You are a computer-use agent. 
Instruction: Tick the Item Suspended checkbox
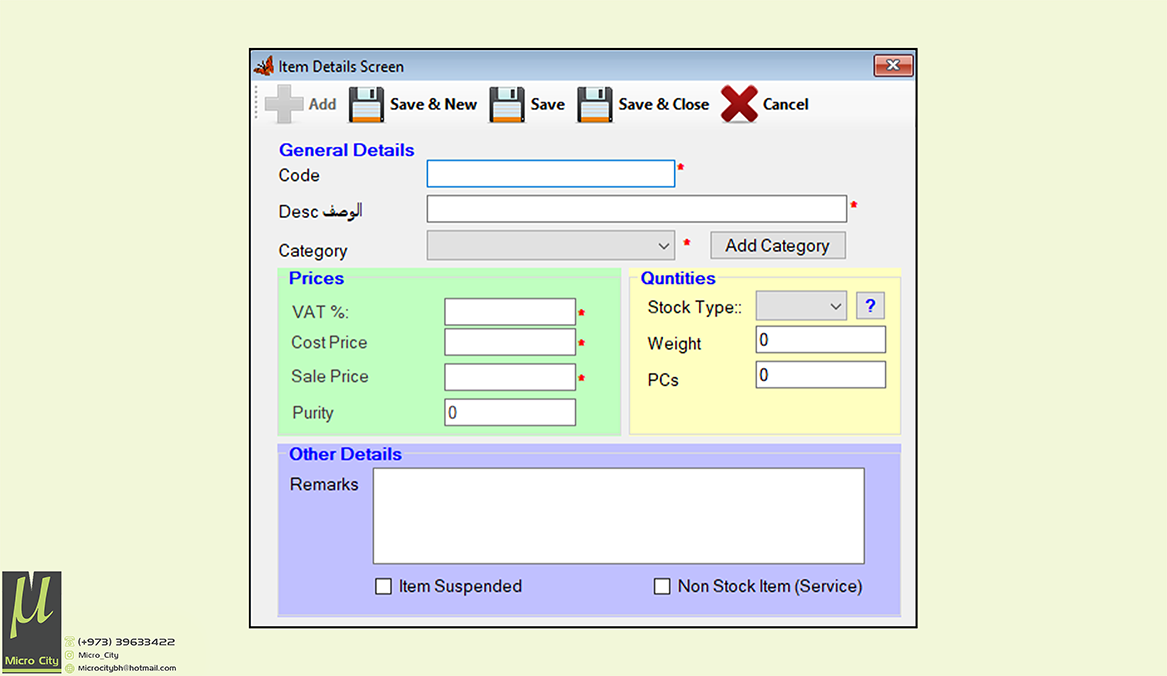click(x=383, y=587)
